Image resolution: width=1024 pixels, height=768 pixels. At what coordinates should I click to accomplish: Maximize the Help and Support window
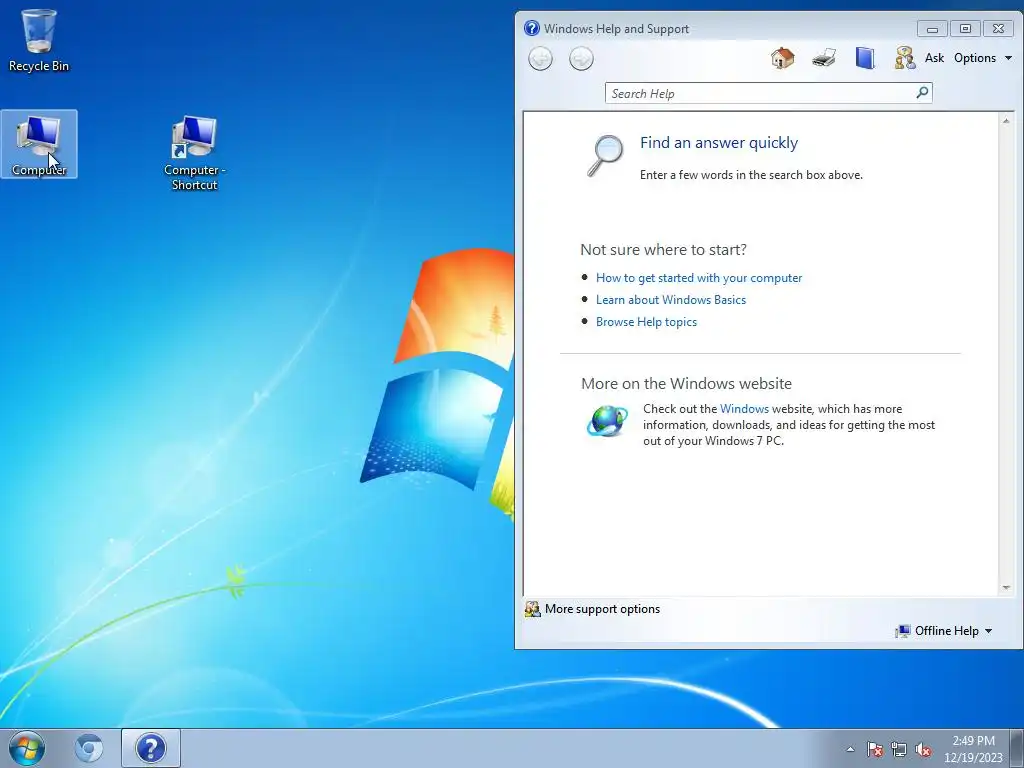coord(965,29)
